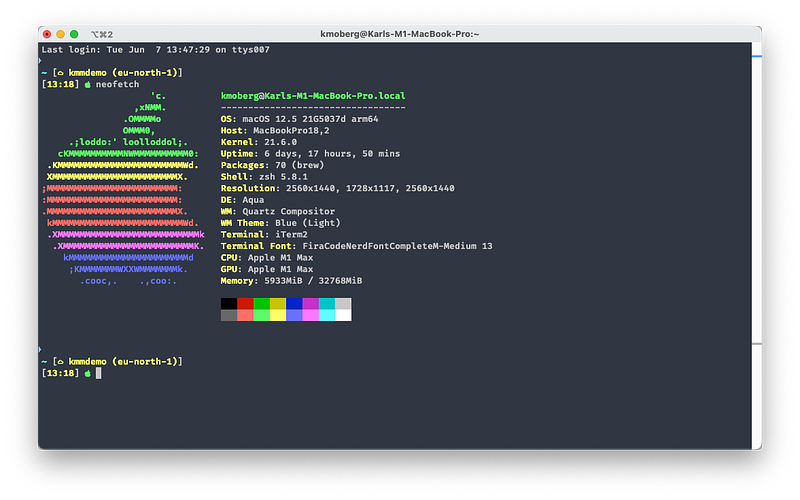Screen dimensions: 800x500
Task: Click the blue prompt mark below color palette
Action: [40, 350]
